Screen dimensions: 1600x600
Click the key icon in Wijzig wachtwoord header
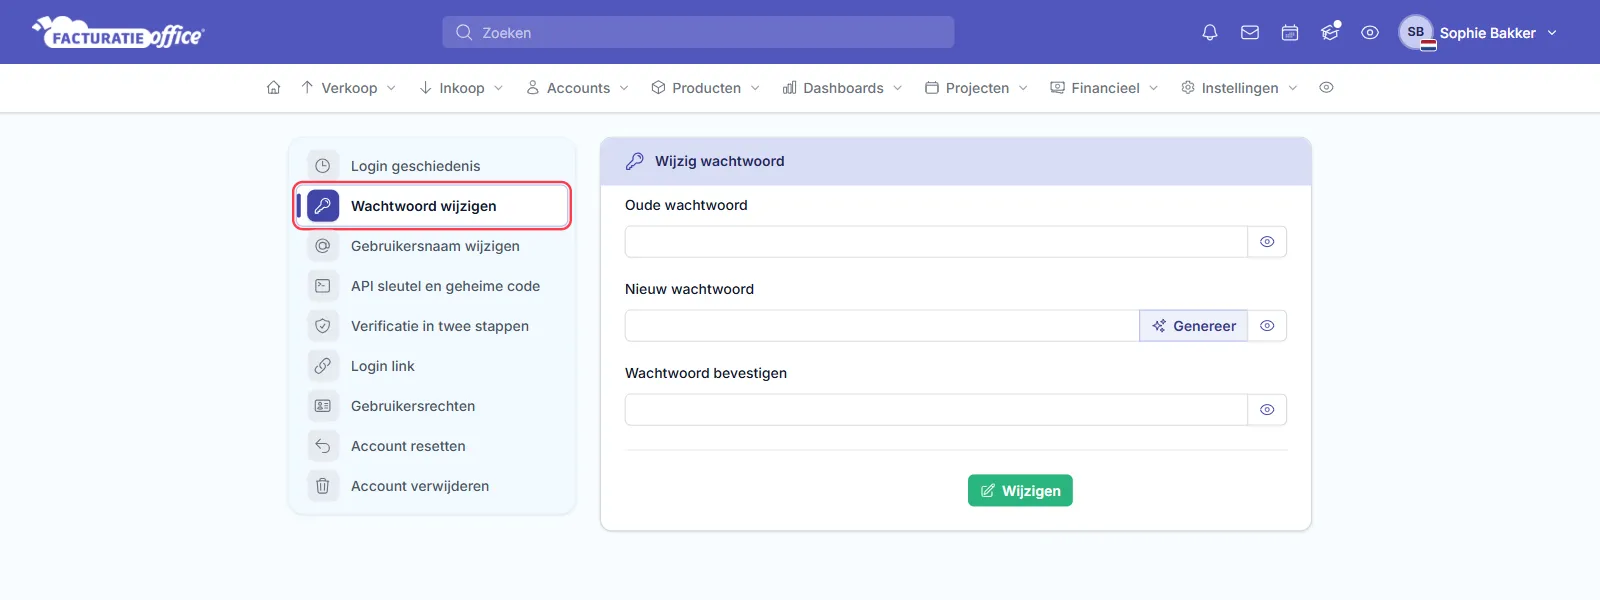pos(634,161)
